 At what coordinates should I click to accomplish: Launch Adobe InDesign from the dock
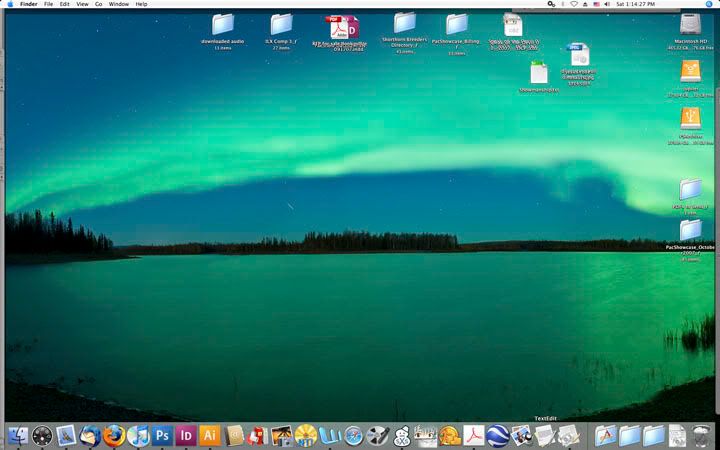(x=185, y=435)
